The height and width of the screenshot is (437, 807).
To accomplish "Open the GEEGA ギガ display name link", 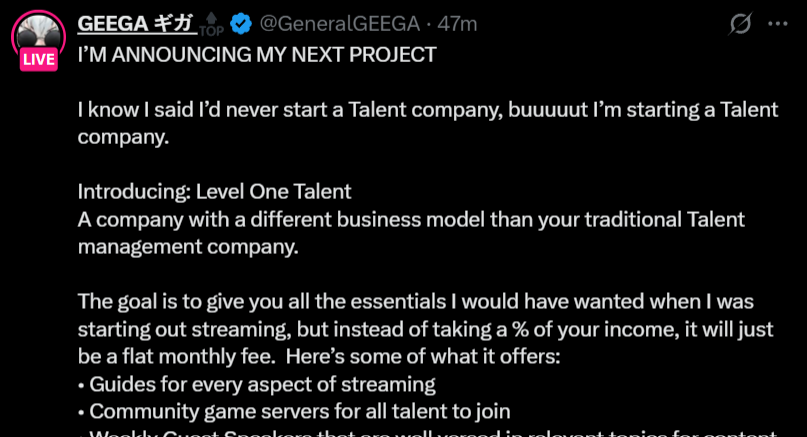I will coord(136,24).
